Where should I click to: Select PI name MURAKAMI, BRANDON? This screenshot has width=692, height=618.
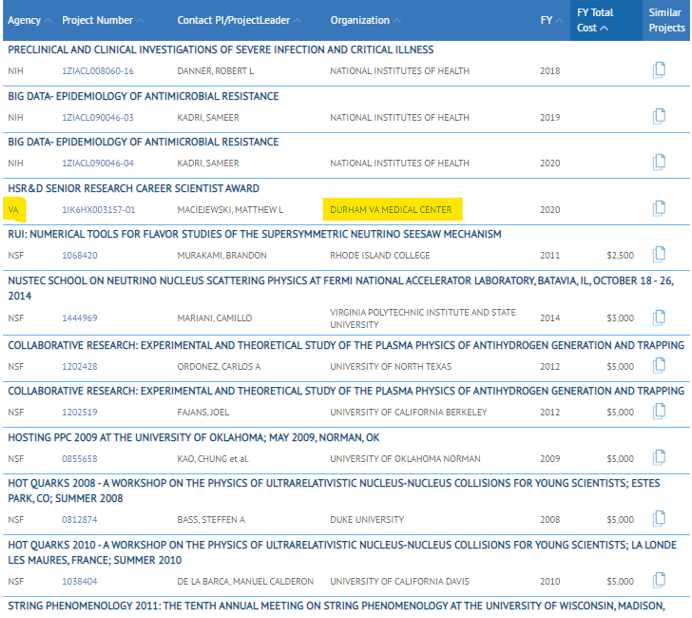222,256
